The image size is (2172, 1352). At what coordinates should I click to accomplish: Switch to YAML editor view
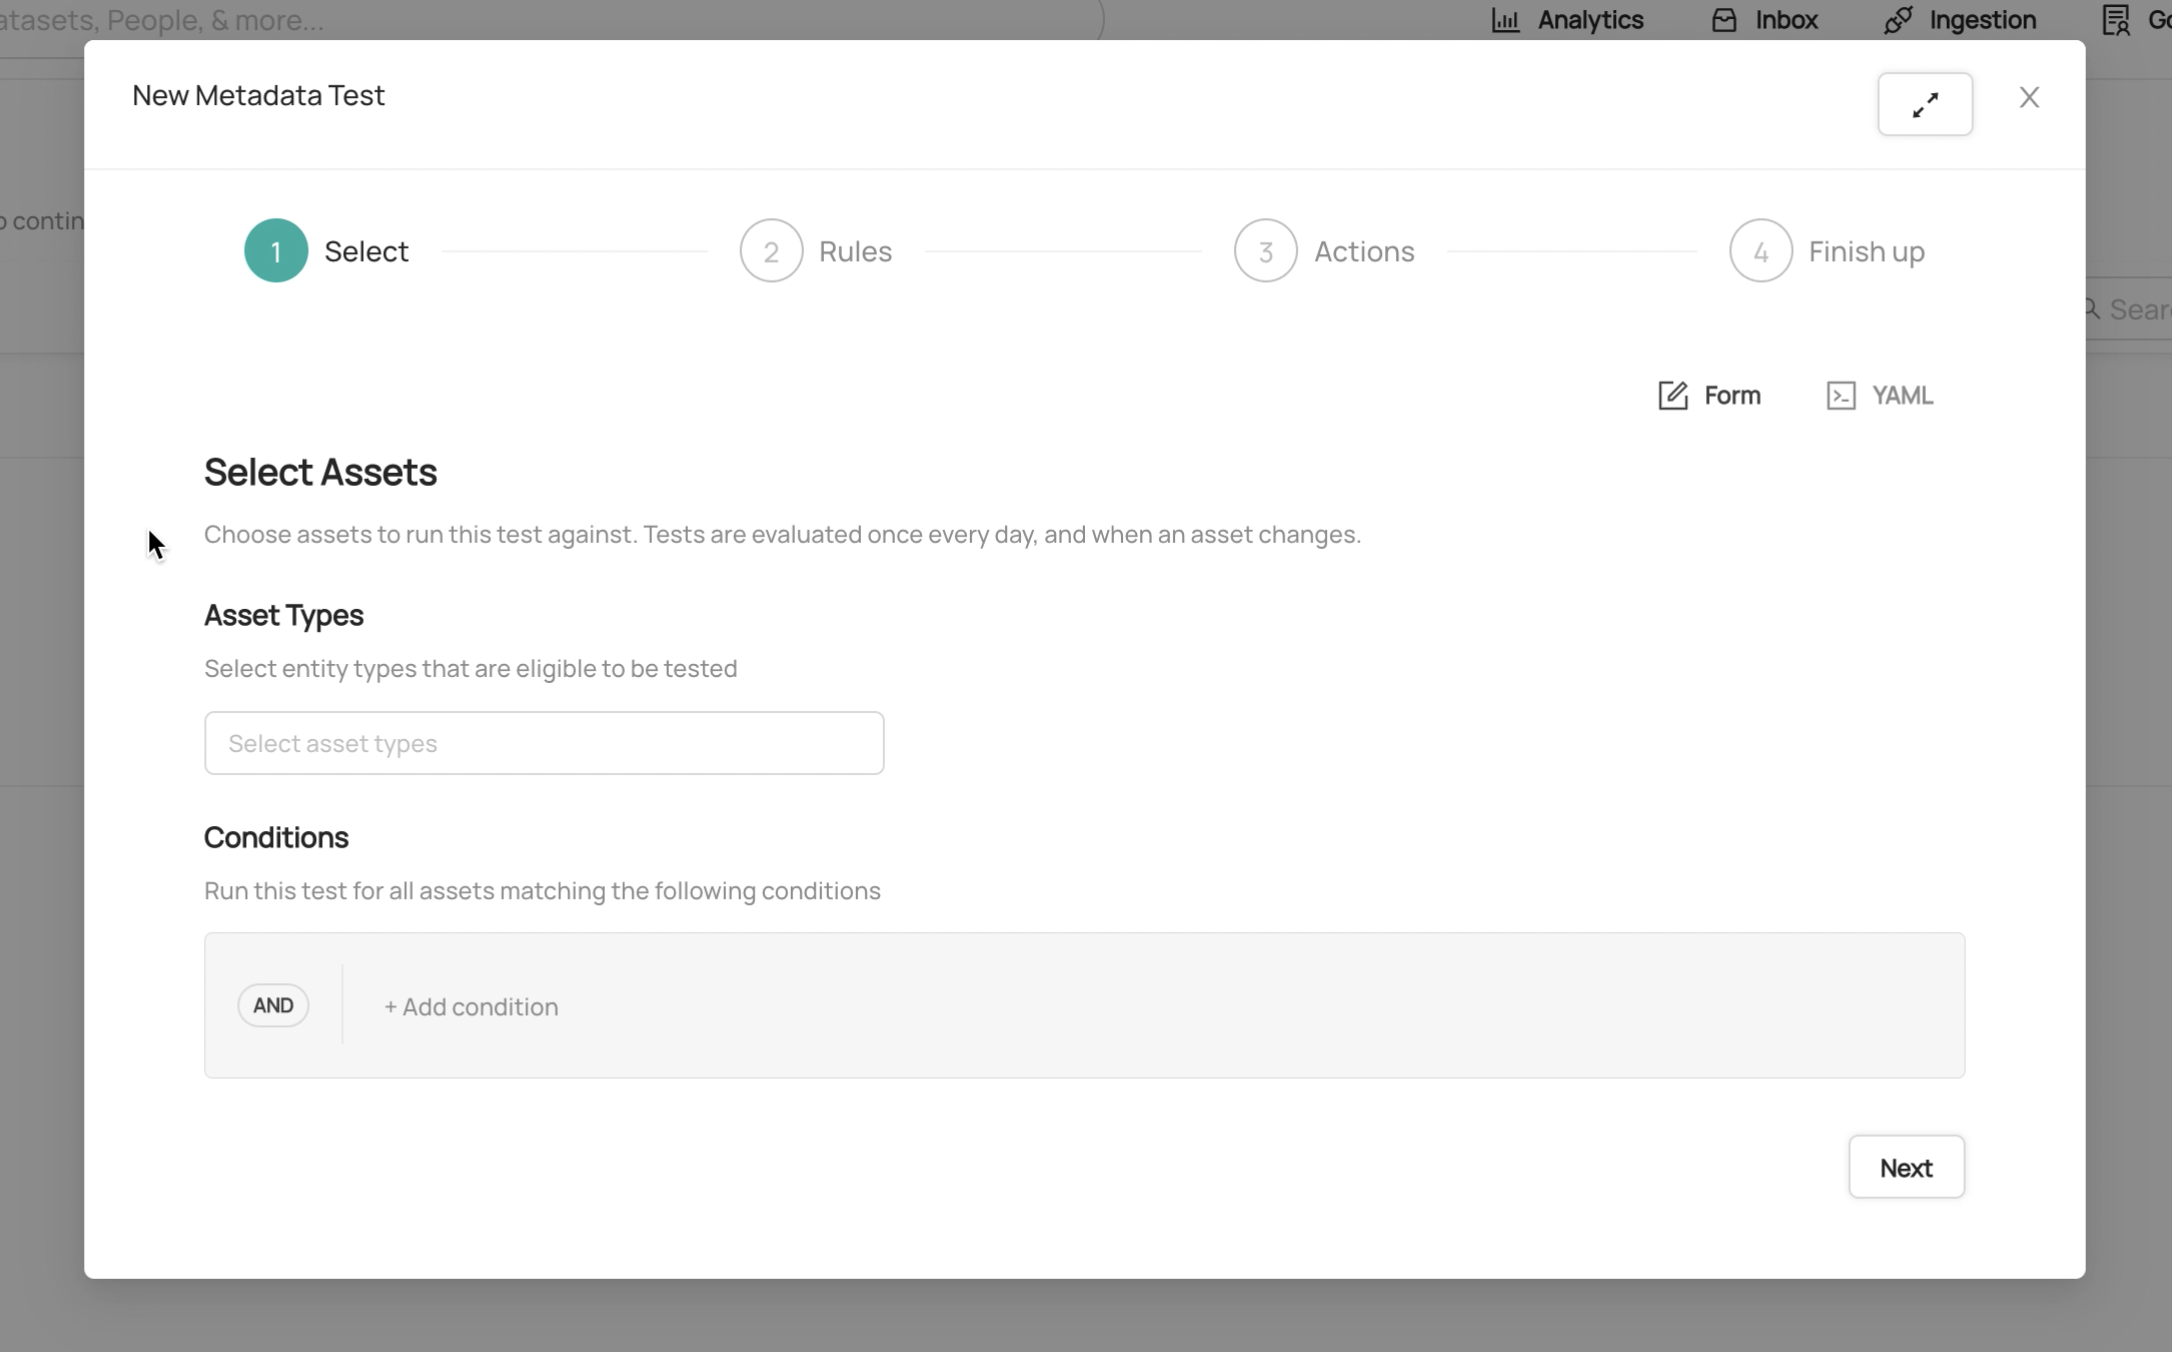pos(1900,396)
